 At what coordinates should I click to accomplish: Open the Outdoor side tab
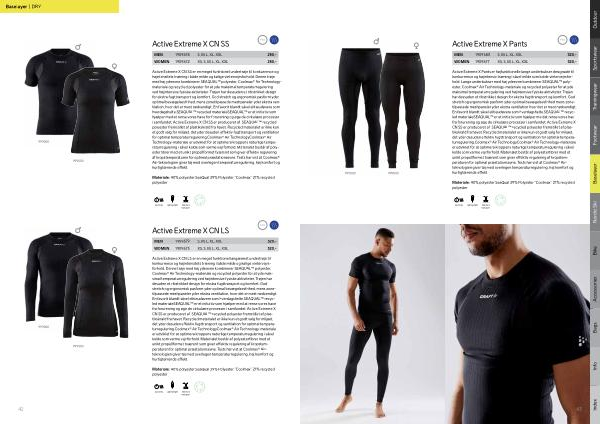595,19
